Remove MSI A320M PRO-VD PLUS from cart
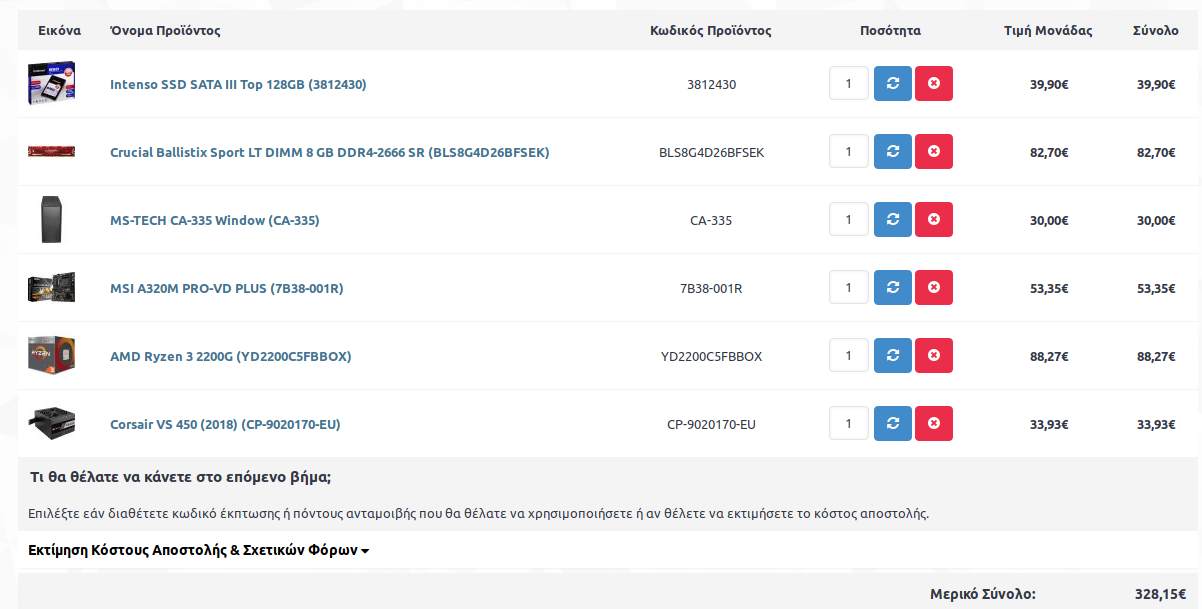The image size is (1202, 609). 934,288
